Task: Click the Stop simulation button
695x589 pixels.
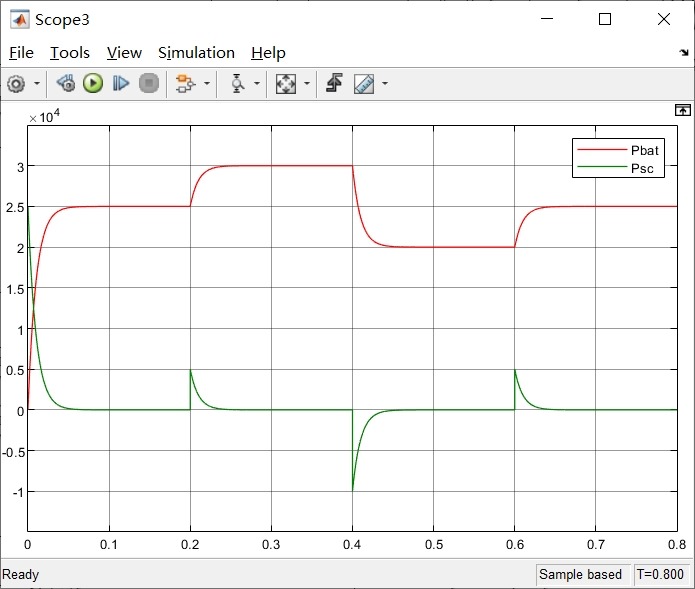Action: click(x=149, y=83)
